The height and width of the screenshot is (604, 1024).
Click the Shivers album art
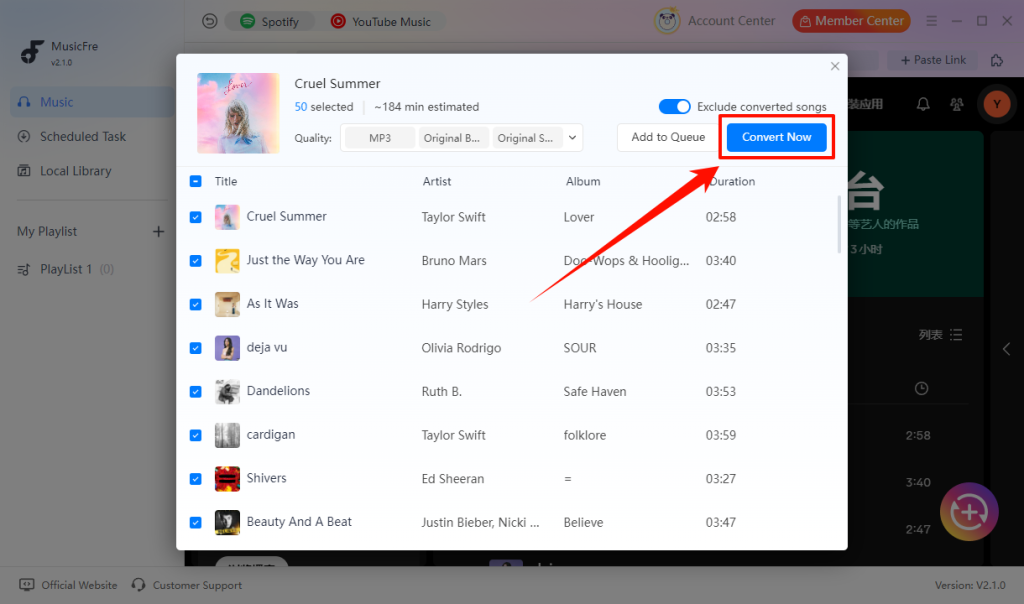(227, 479)
